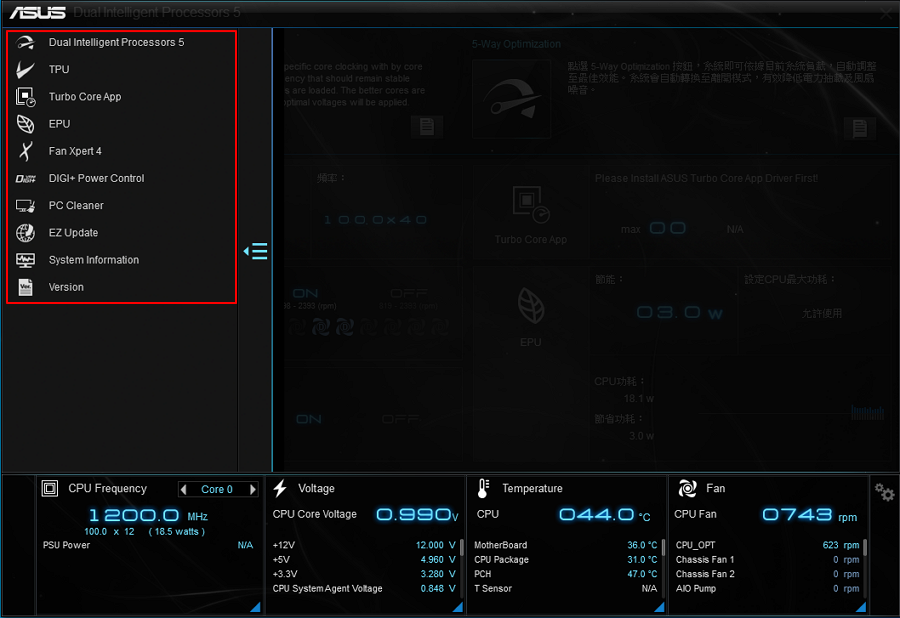This screenshot has width=900, height=618.
Task: Click the CPU System Agent Voltage row
Action: [x=364, y=589]
